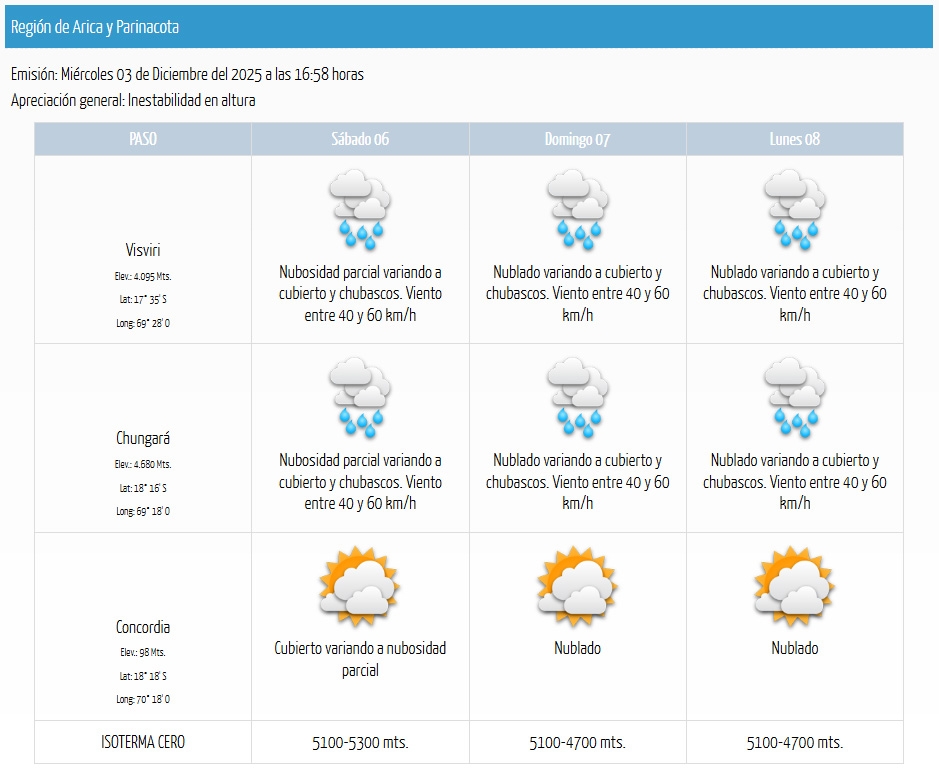Click the Concordia Sábado 06 sun-cloud icon
The image size is (939, 775).
(360, 585)
